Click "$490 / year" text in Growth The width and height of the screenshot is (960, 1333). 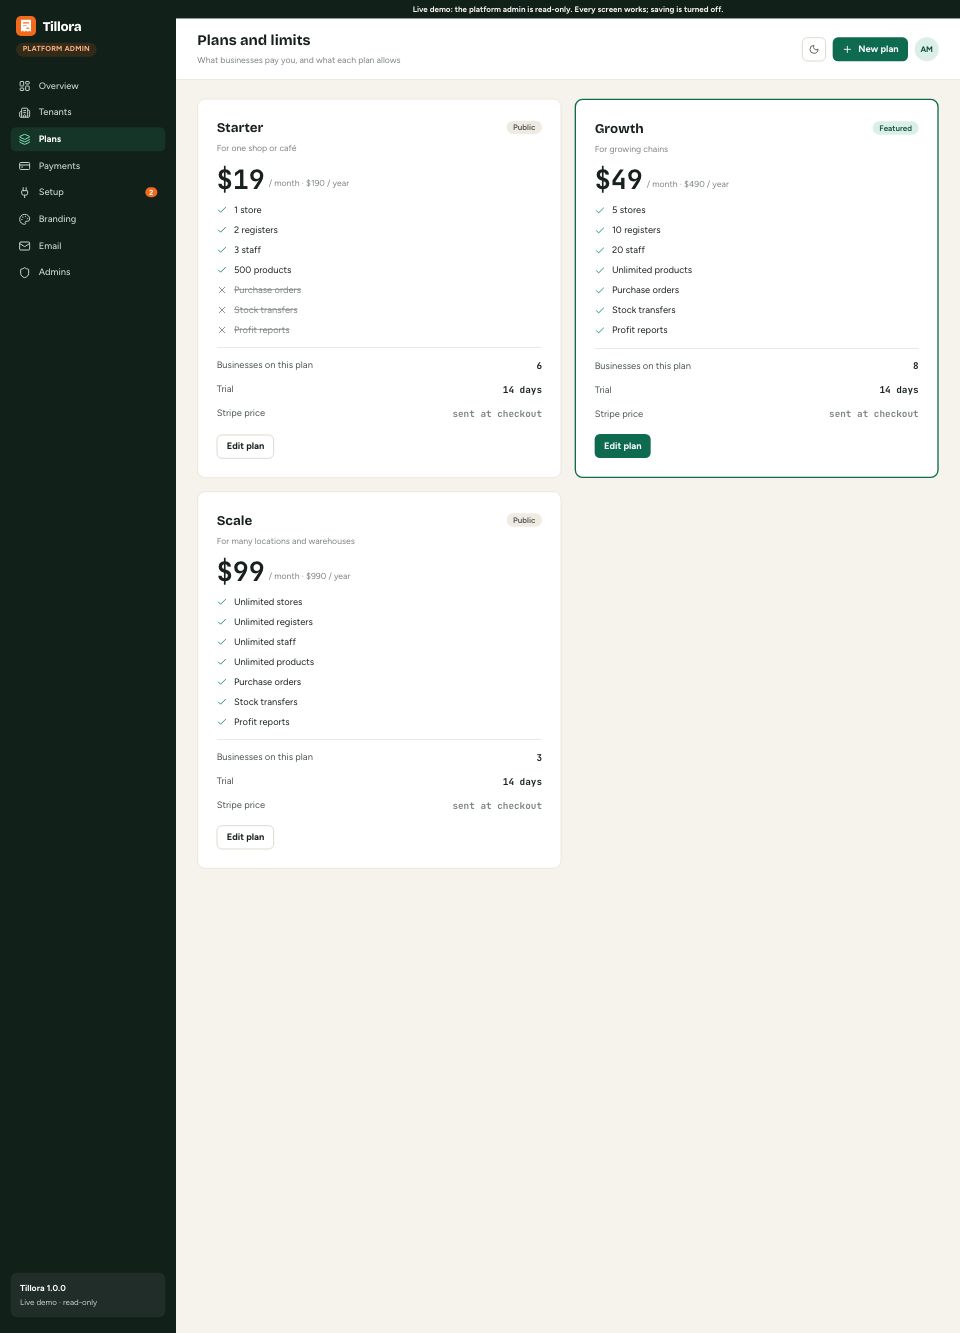(x=706, y=184)
